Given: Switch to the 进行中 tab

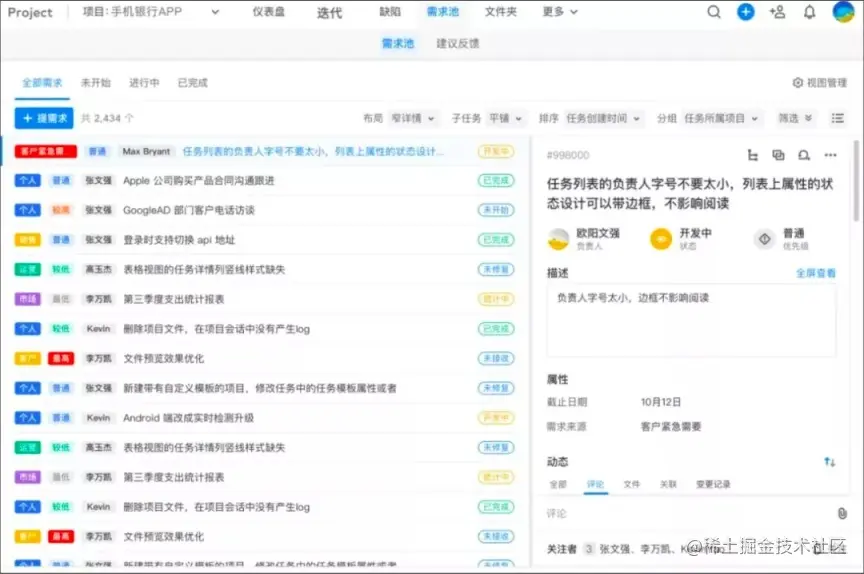Looking at the screenshot, I should [144, 83].
